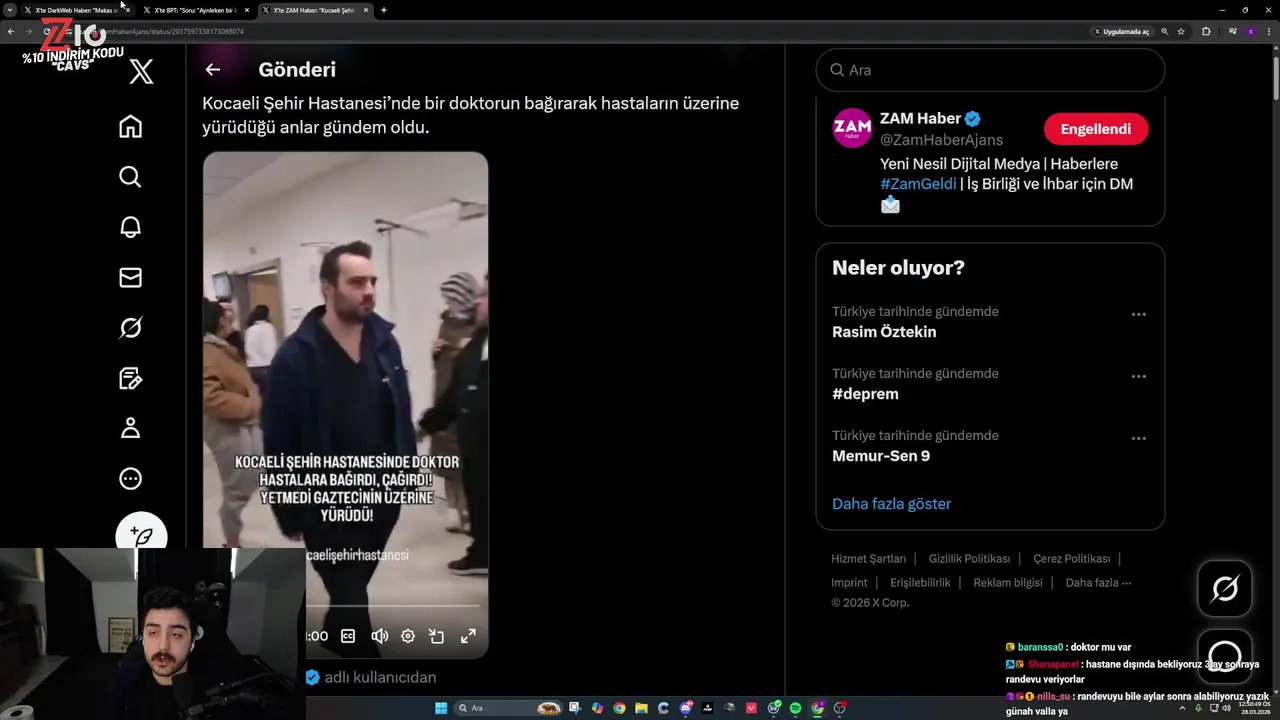Open Gizlilik Politikası footer link
Screen dimensions: 1280x720
969,558
